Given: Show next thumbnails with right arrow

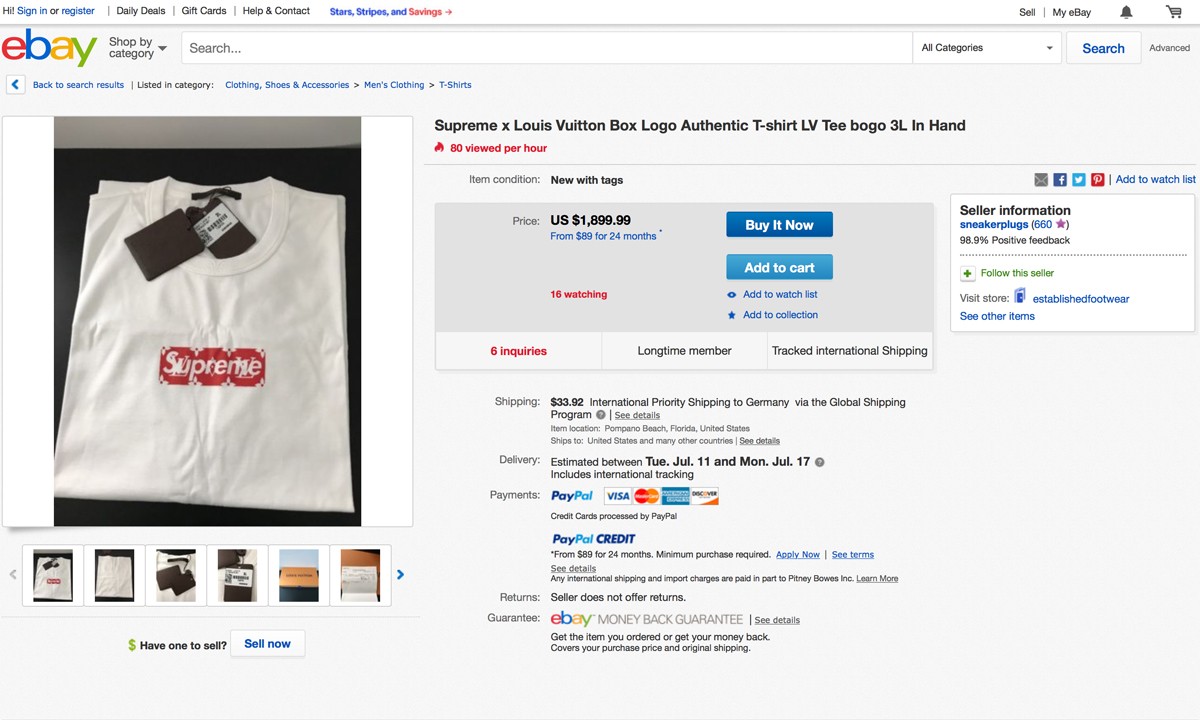Looking at the screenshot, I should pyautogui.click(x=401, y=575).
